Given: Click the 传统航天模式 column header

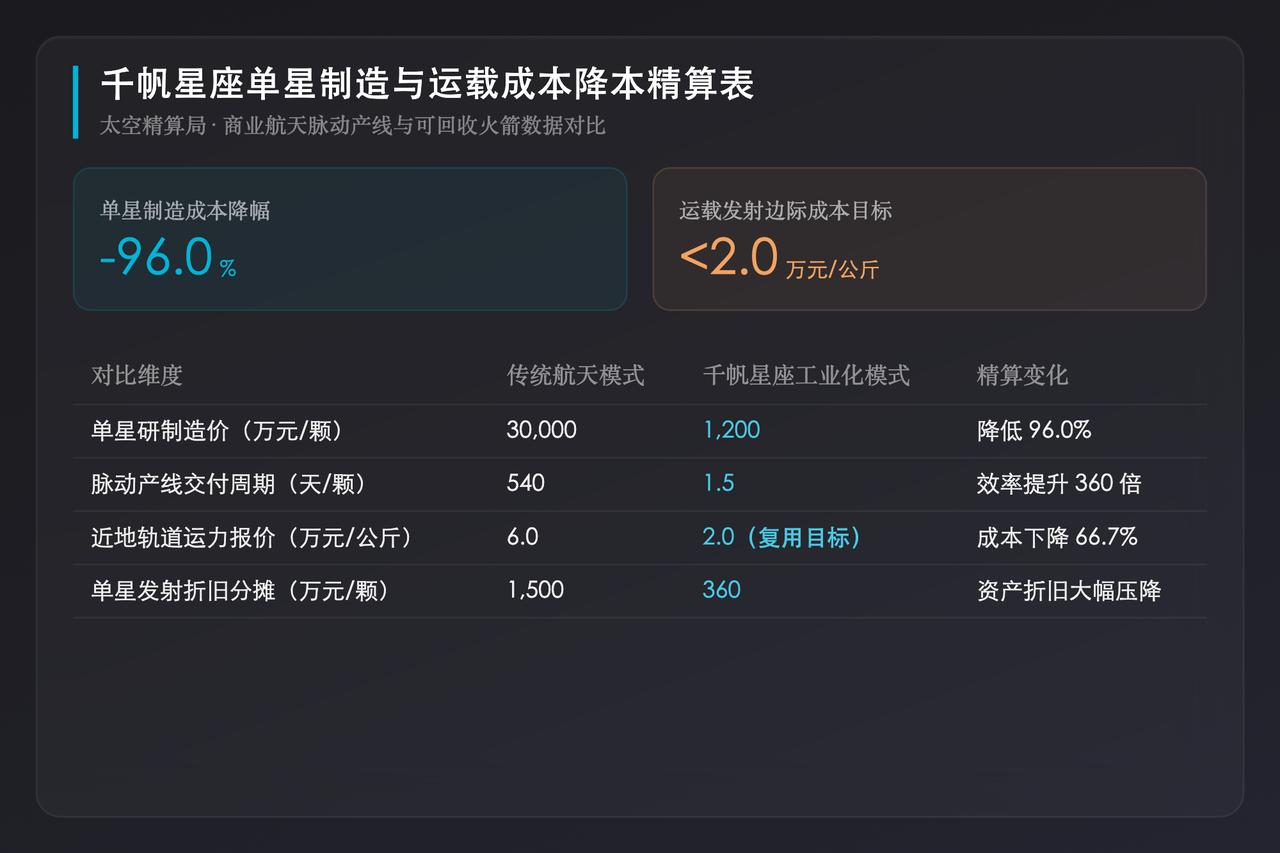Looking at the screenshot, I should (576, 375).
